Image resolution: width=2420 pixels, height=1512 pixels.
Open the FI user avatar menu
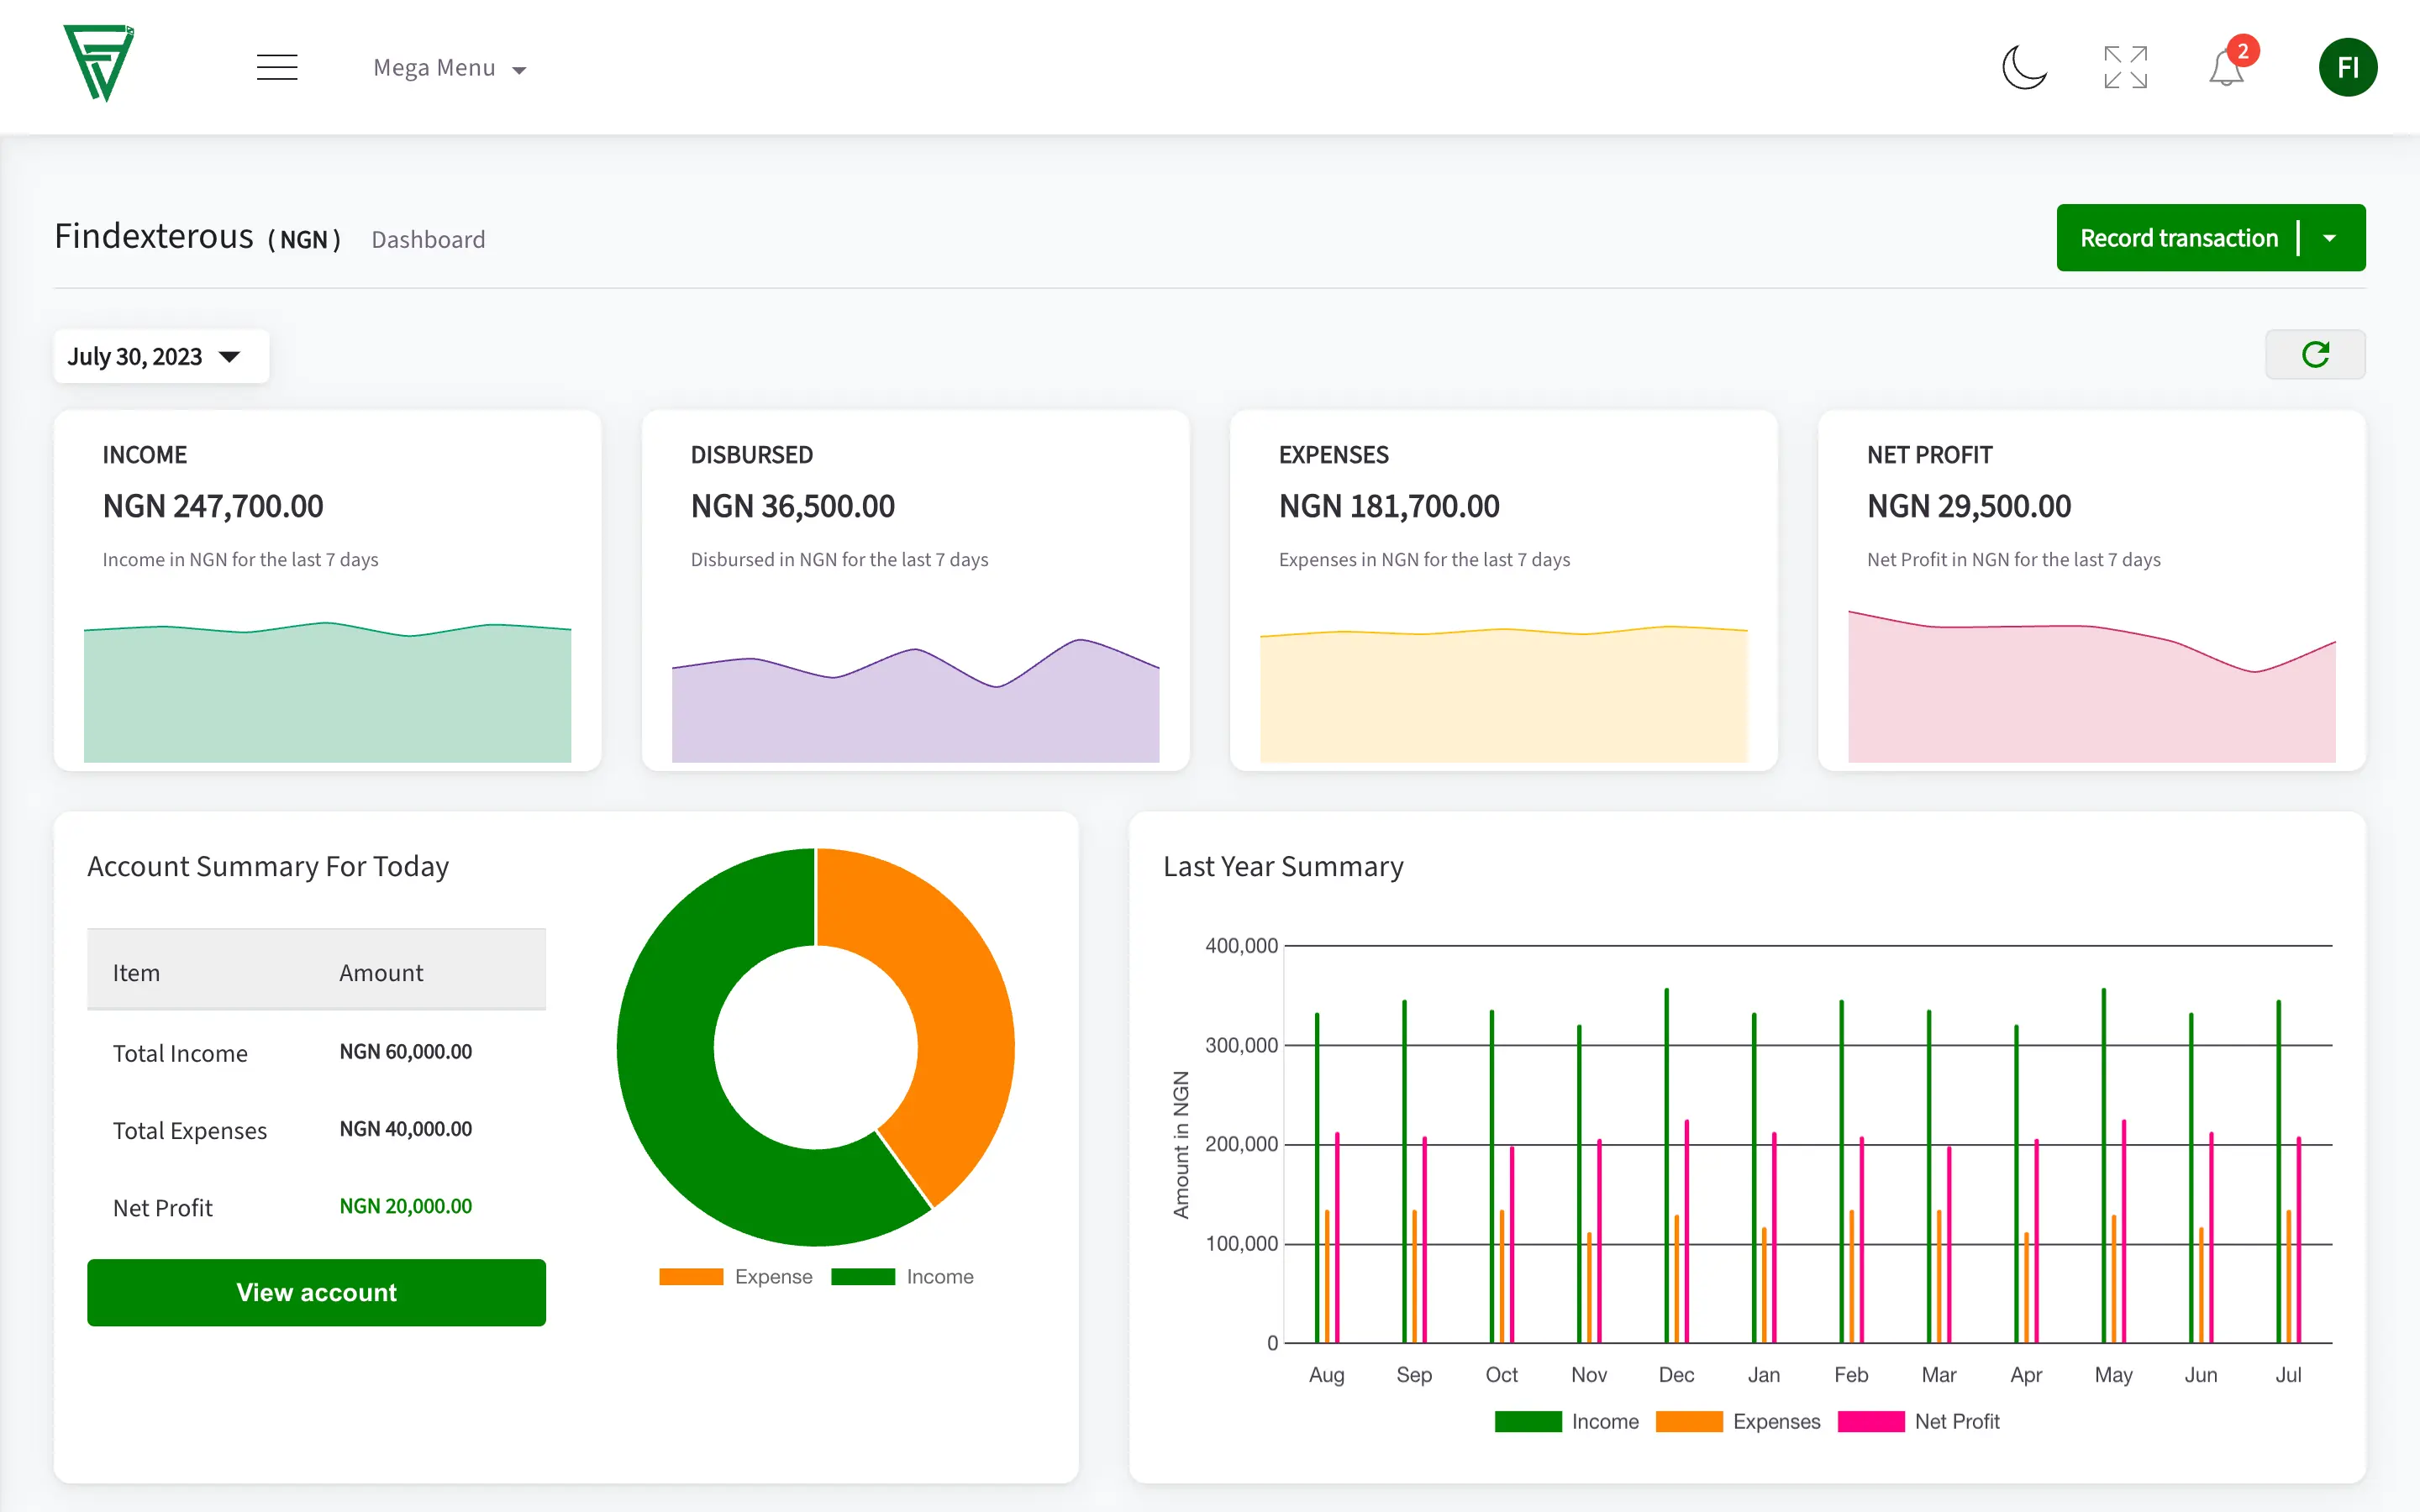(2348, 67)
